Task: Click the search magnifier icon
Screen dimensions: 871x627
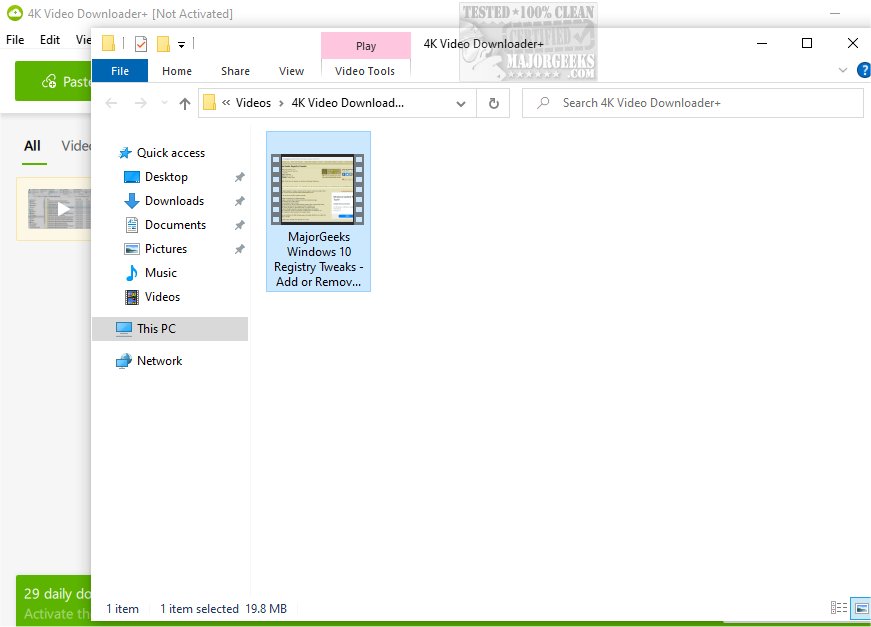Action: point(543,103)
